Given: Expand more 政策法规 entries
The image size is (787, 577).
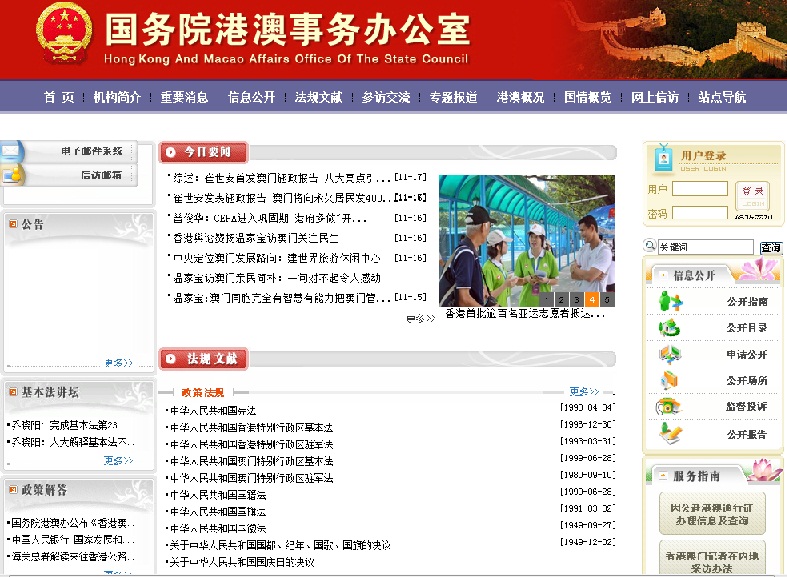Looking at the screenshot, I should tap(584, 392).
